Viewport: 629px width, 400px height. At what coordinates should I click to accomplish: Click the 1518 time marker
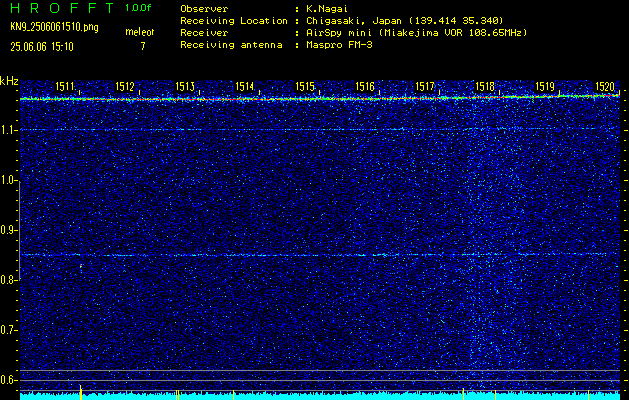[x=485, y=86]
